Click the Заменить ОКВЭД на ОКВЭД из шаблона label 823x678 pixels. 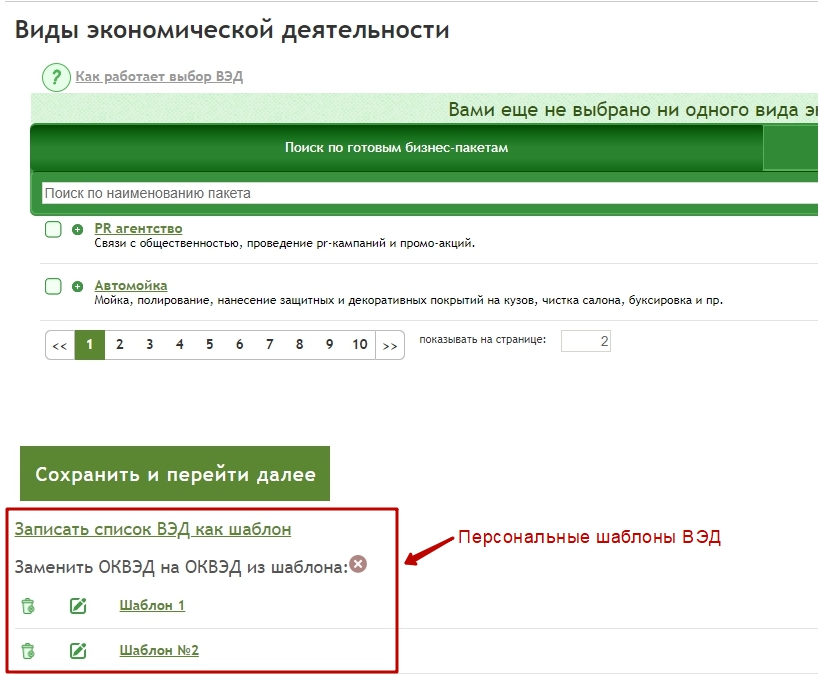181,567
